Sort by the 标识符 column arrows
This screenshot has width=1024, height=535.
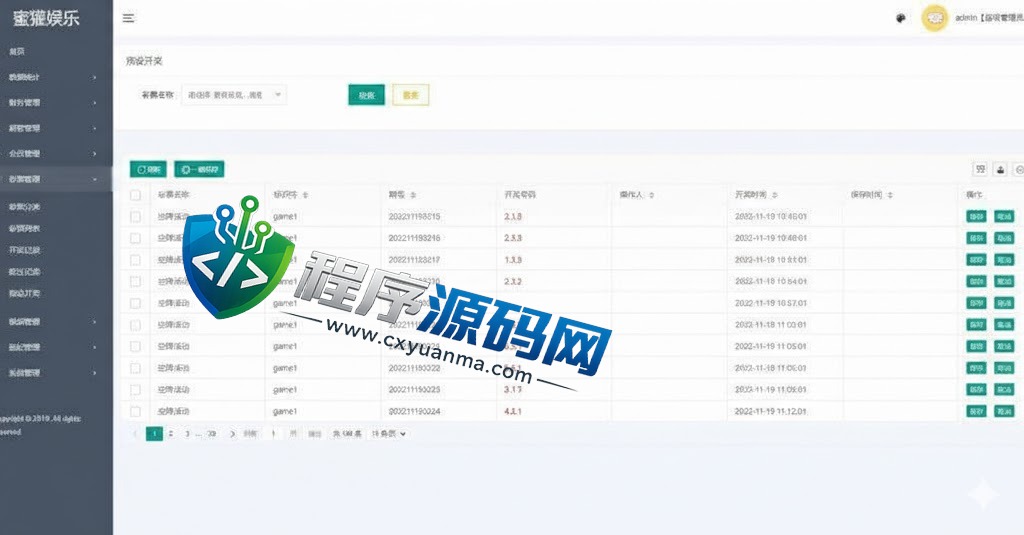pyautogui.click(x=306, y=195)
